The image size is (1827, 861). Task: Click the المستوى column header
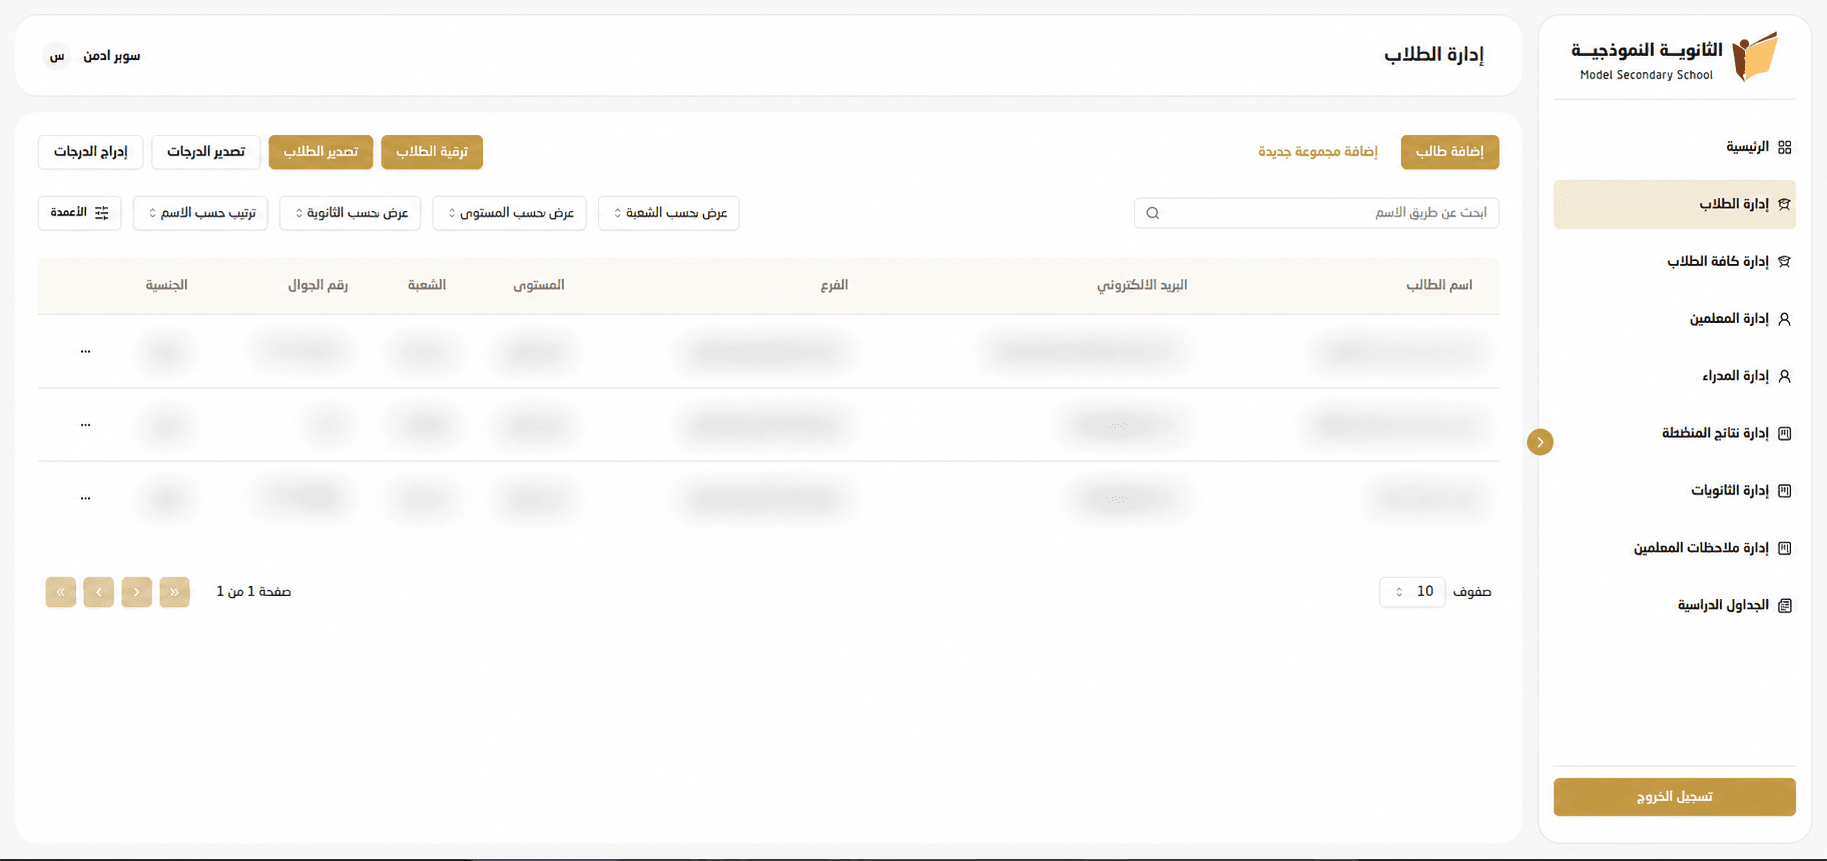[x=539, y=285]
